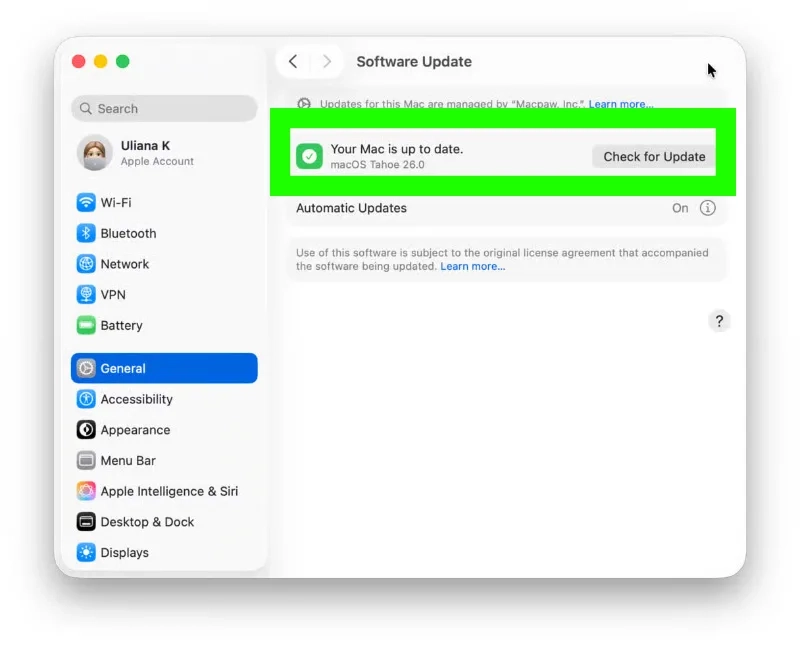Open the Accessibility settings icon

[x=86, y=399]
